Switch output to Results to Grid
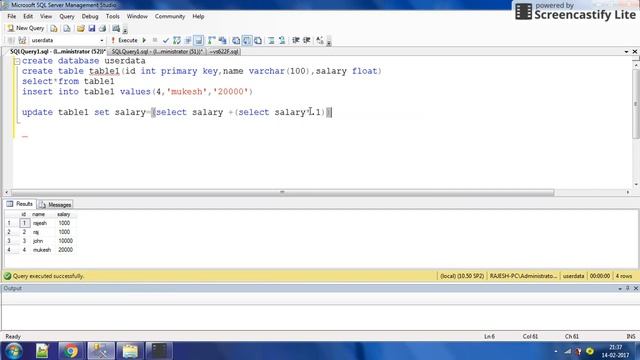This screenshot has width=640, height=360. (247, 40)
